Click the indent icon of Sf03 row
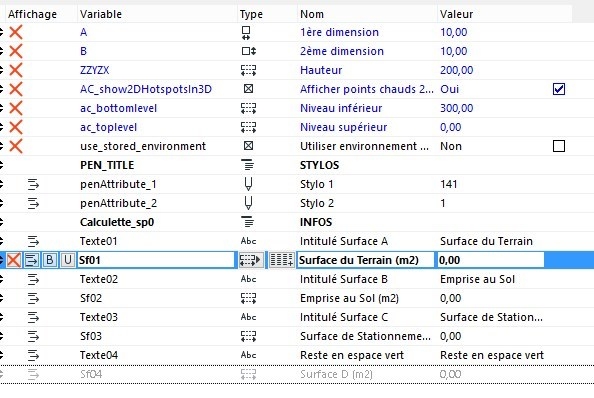 [x=33, y=336]
